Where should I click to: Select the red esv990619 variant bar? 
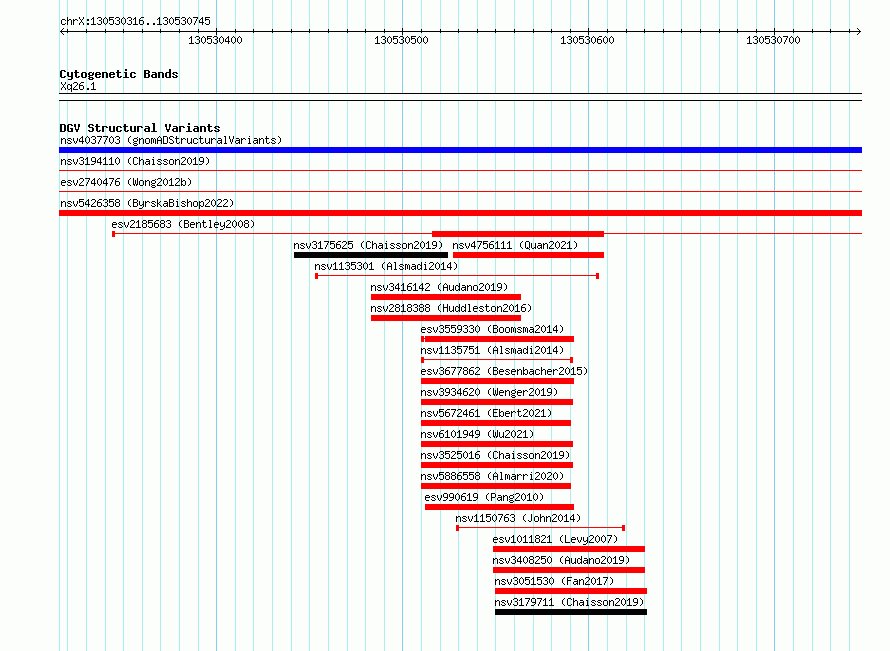coord(499,507)
